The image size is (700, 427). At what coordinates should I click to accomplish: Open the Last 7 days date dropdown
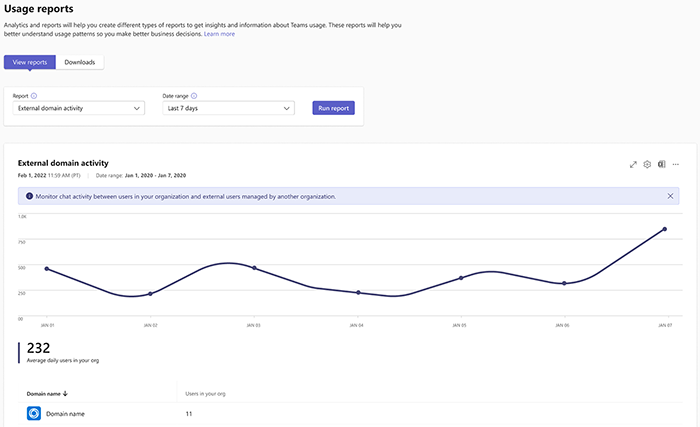[229, 108]
